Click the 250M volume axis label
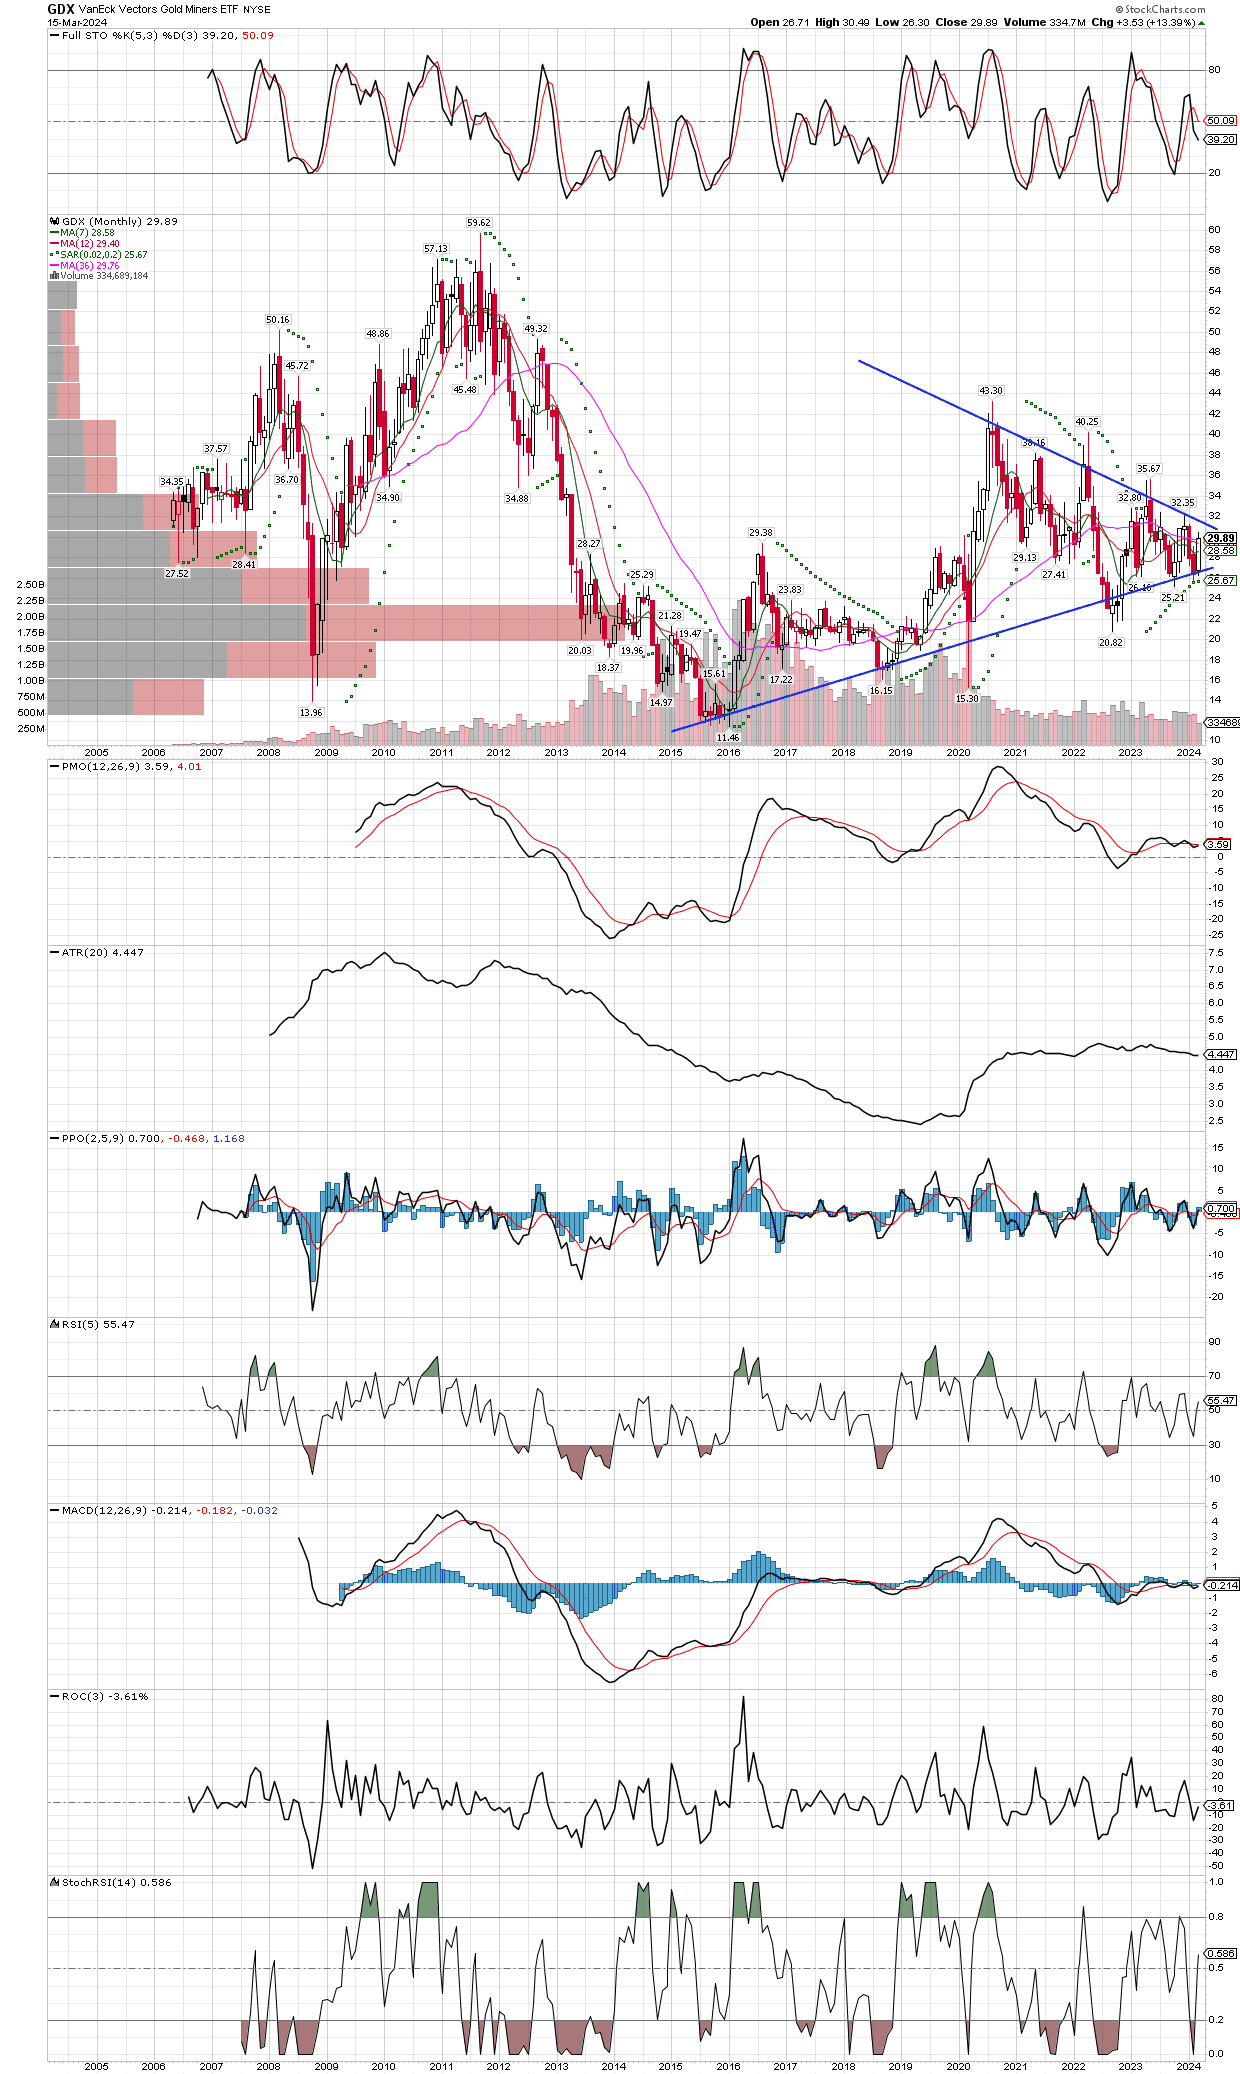The width and height of the screenshot is (1240, 2074). click(x=31, y=729)
